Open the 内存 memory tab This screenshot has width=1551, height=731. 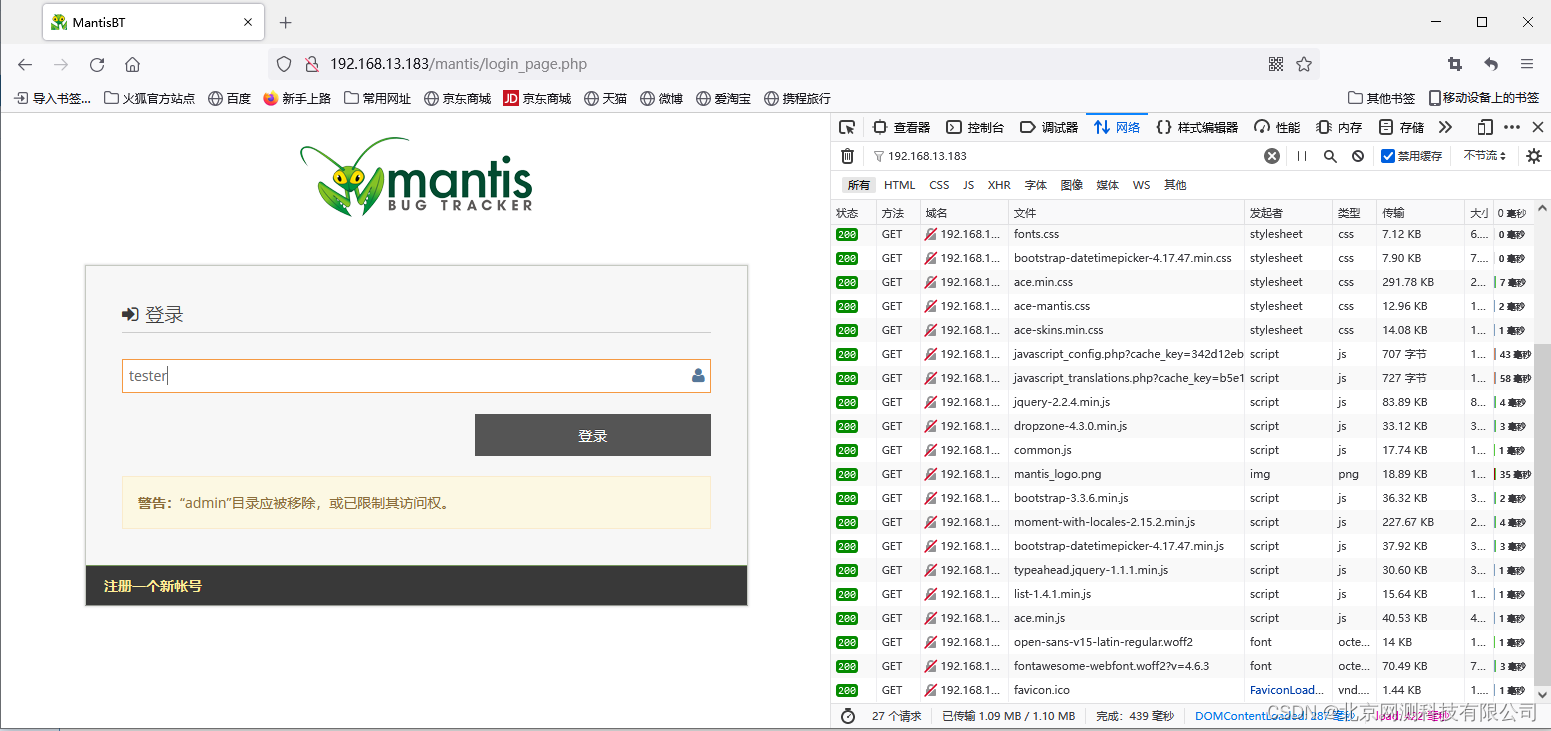coord(1339,127)
